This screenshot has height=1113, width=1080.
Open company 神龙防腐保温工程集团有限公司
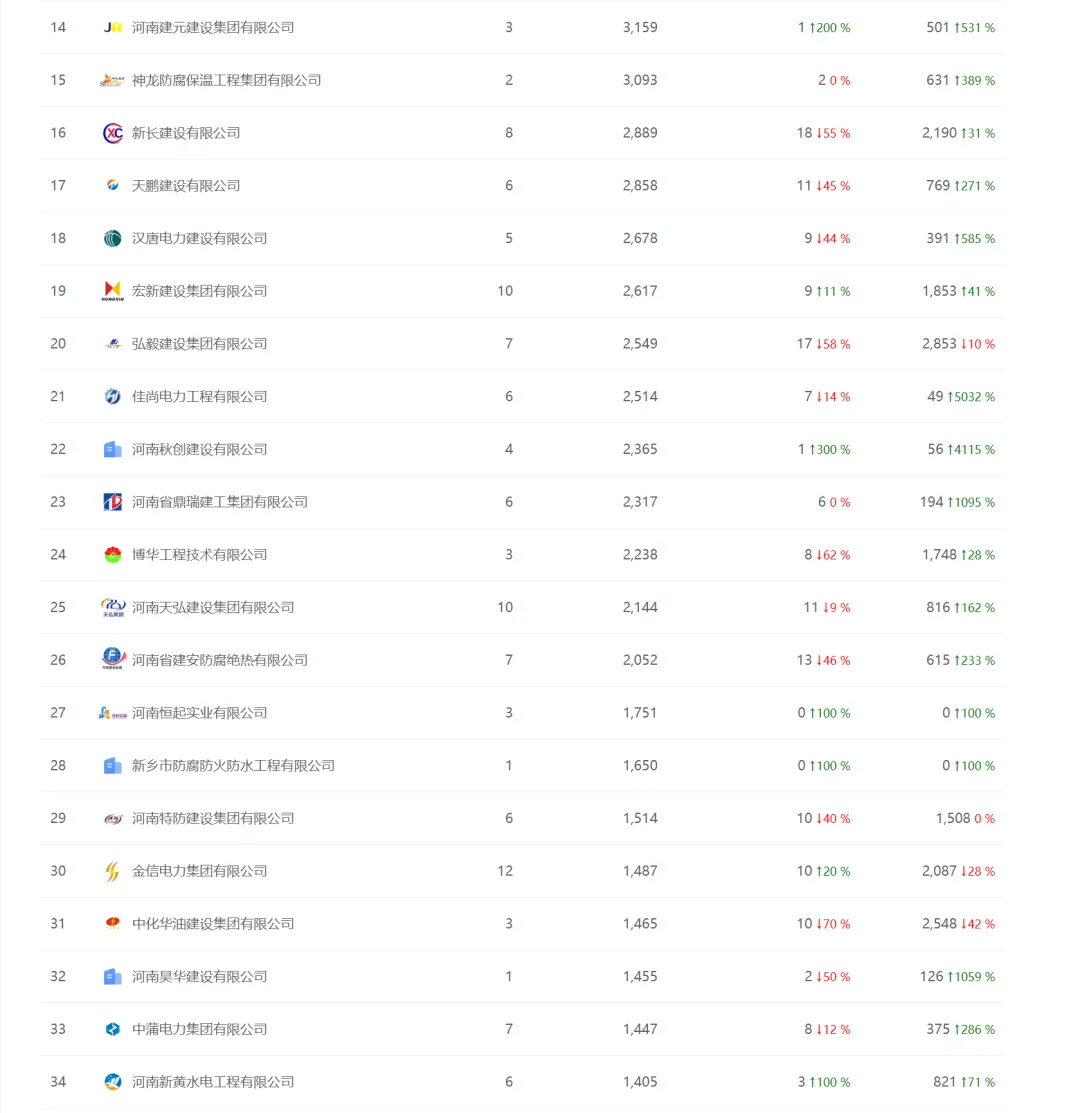pyautogui.click(x=226, y=80)
